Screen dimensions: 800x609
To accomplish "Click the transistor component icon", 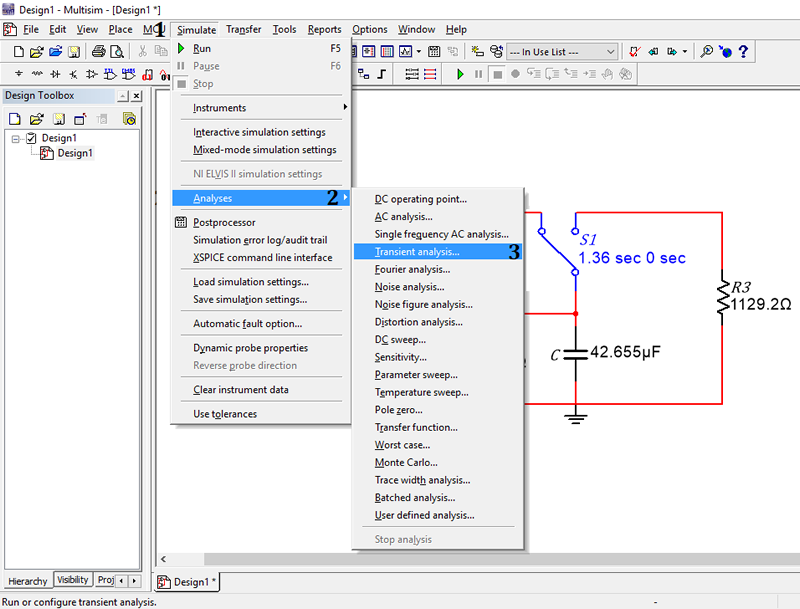I will (x=73, y=74).
